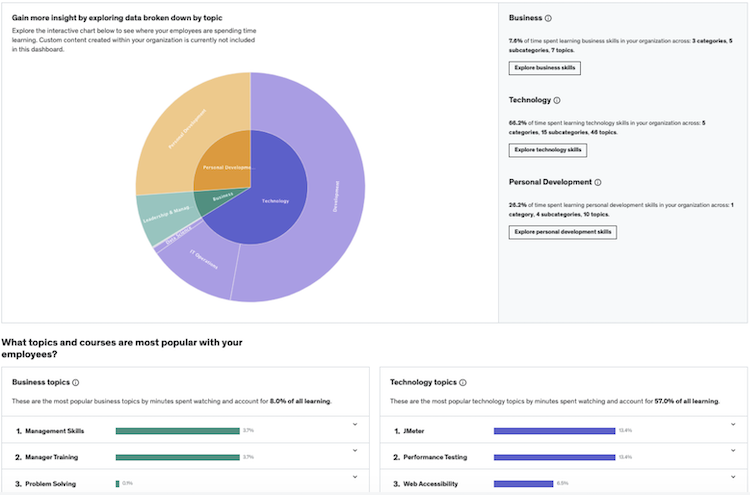The height and width of the screenshot is (495, 750).
Task: Click info icon next to Business topics
Action: pos(76,382)
